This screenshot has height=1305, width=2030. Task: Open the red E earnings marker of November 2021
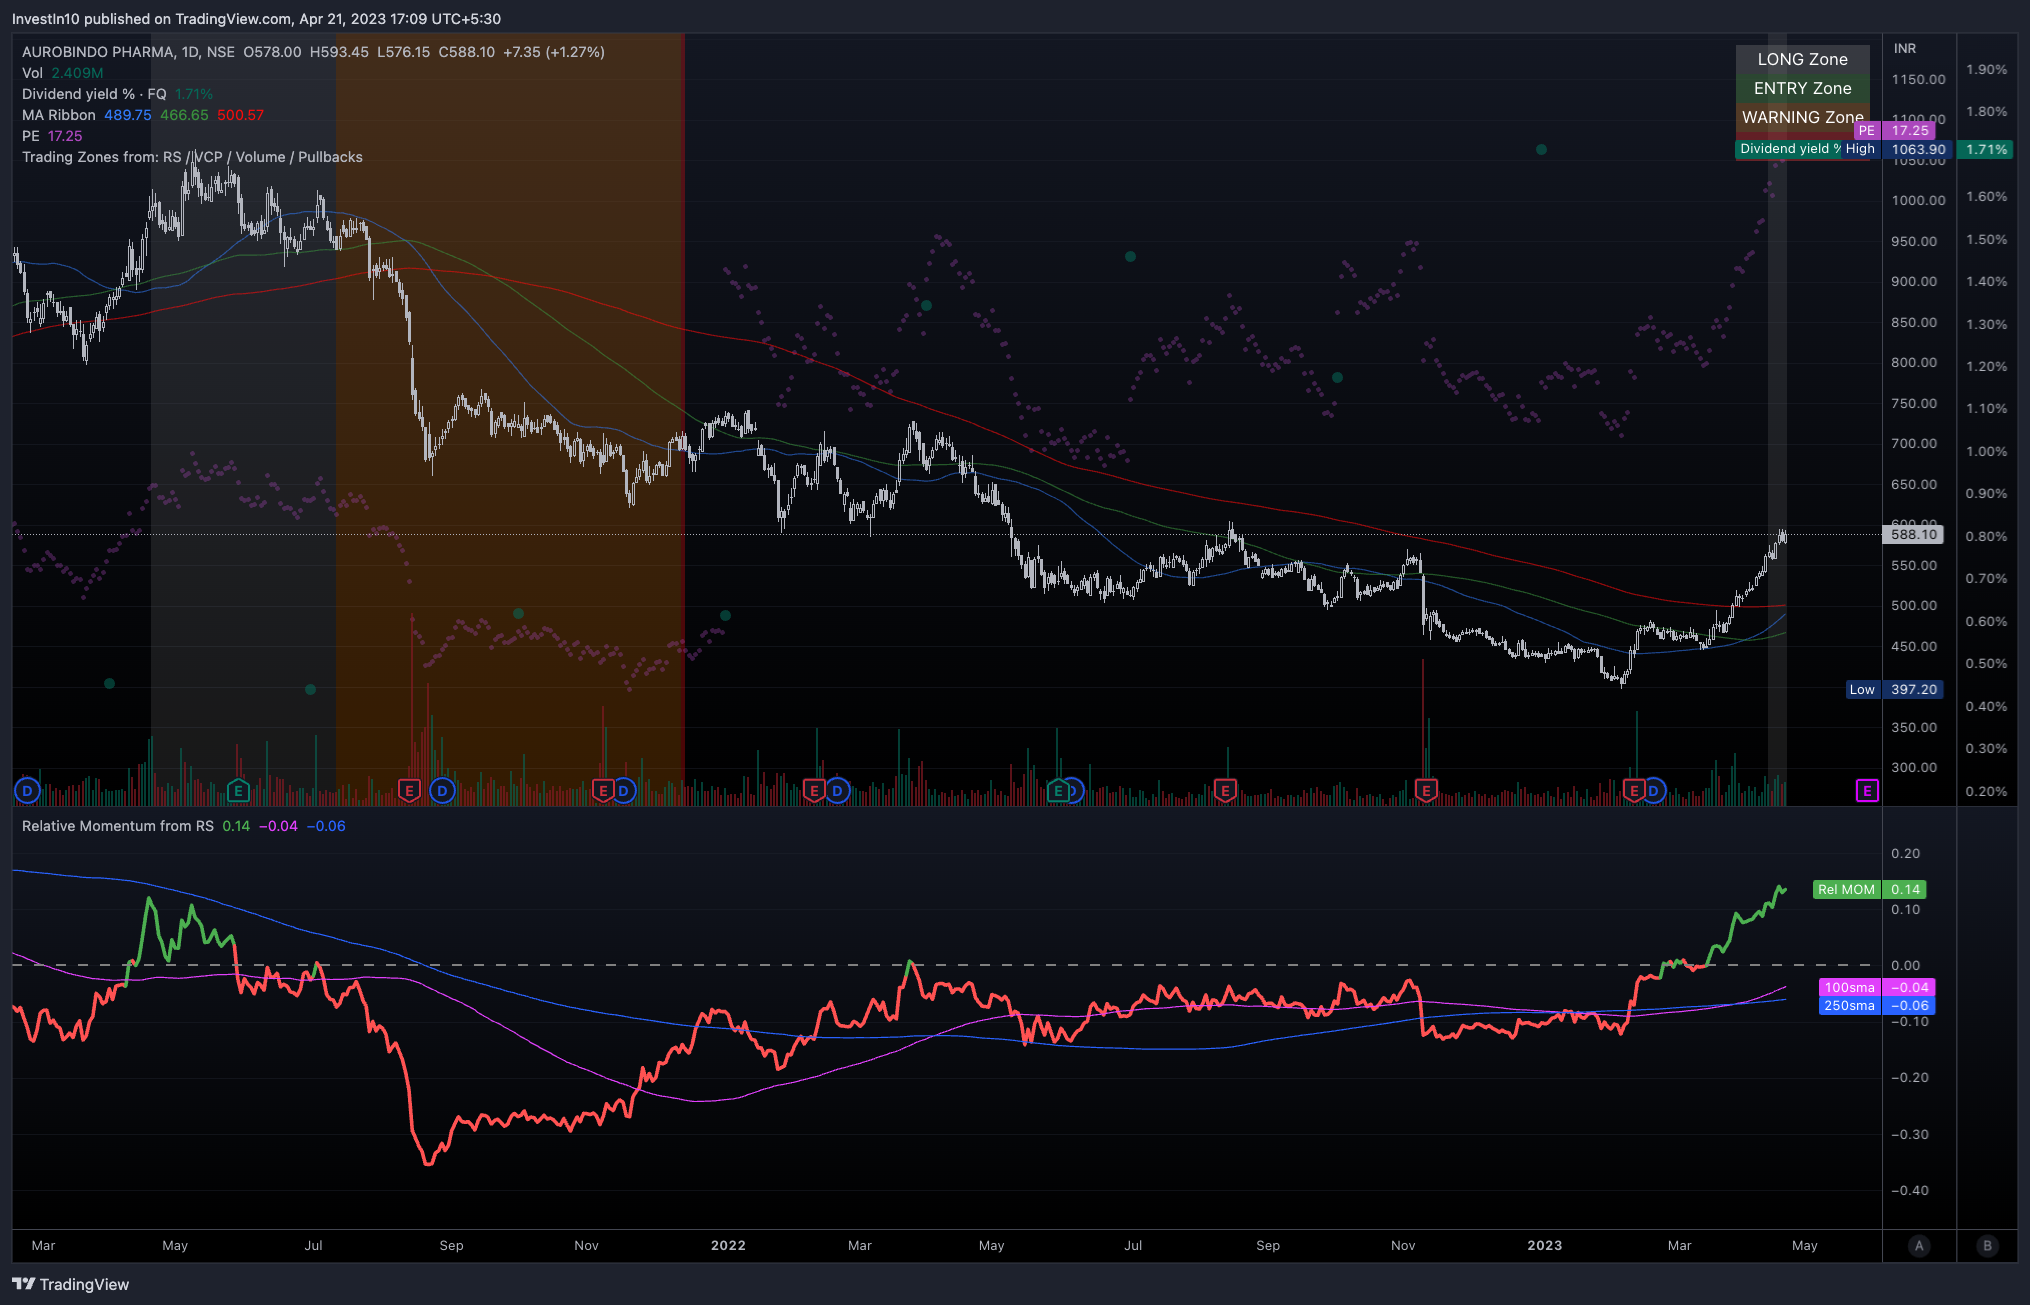[602, 791]
